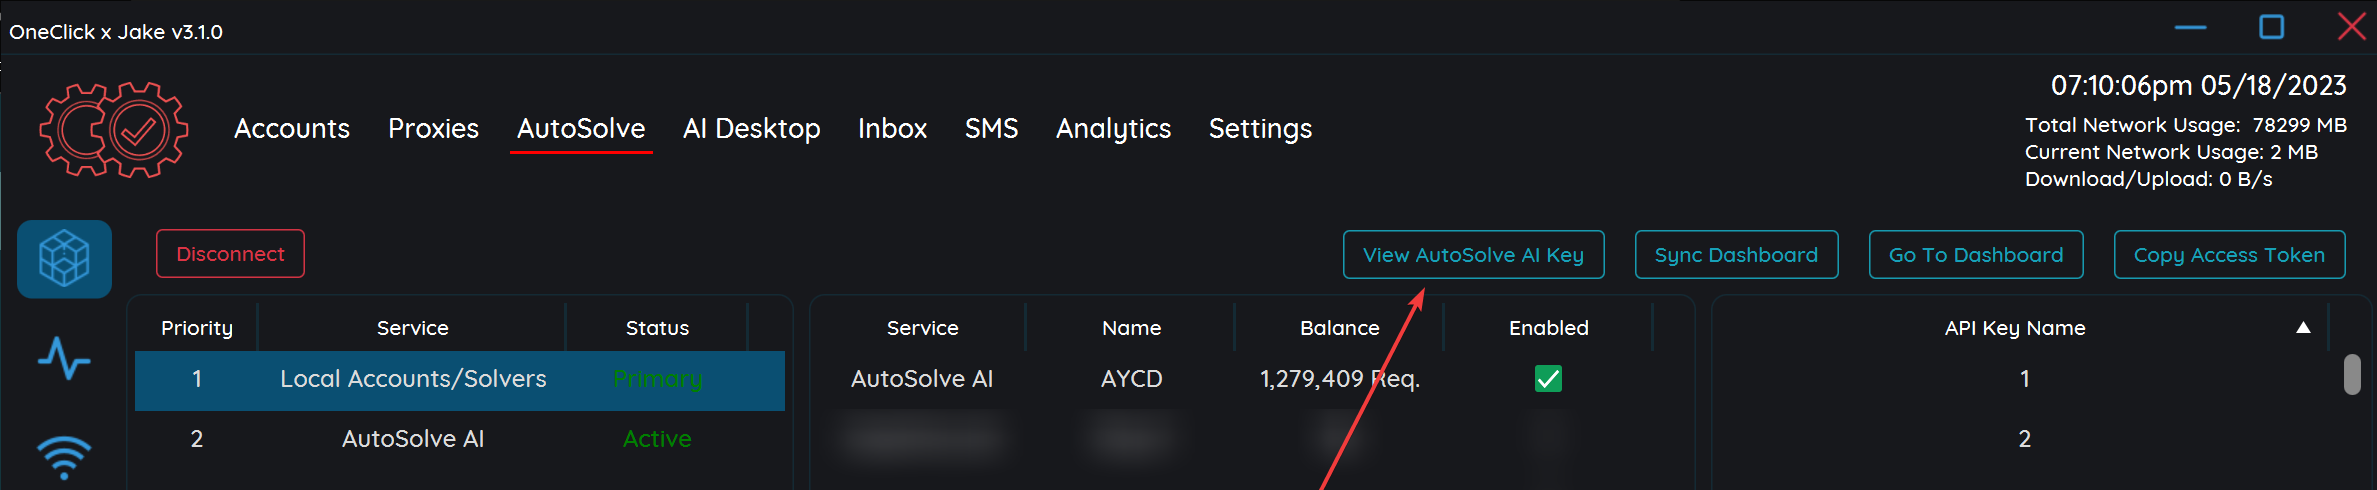Select the SMS tab
Screen dimensions: 2377x490
click(x=991, y=129)
